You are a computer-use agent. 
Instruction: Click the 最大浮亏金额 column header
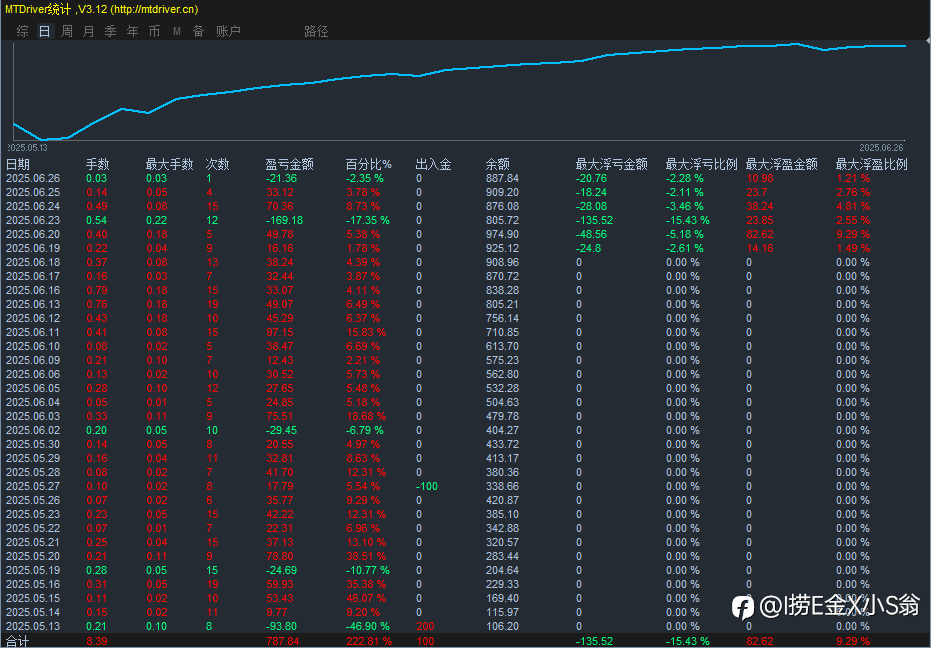pyautogui.click(x=612, y=165)
